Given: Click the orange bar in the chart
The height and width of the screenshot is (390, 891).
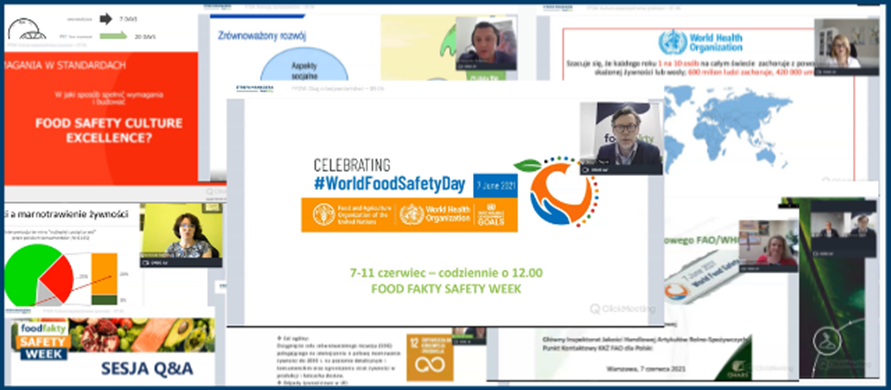Looking at the screenshot, I should click(104, 274).
